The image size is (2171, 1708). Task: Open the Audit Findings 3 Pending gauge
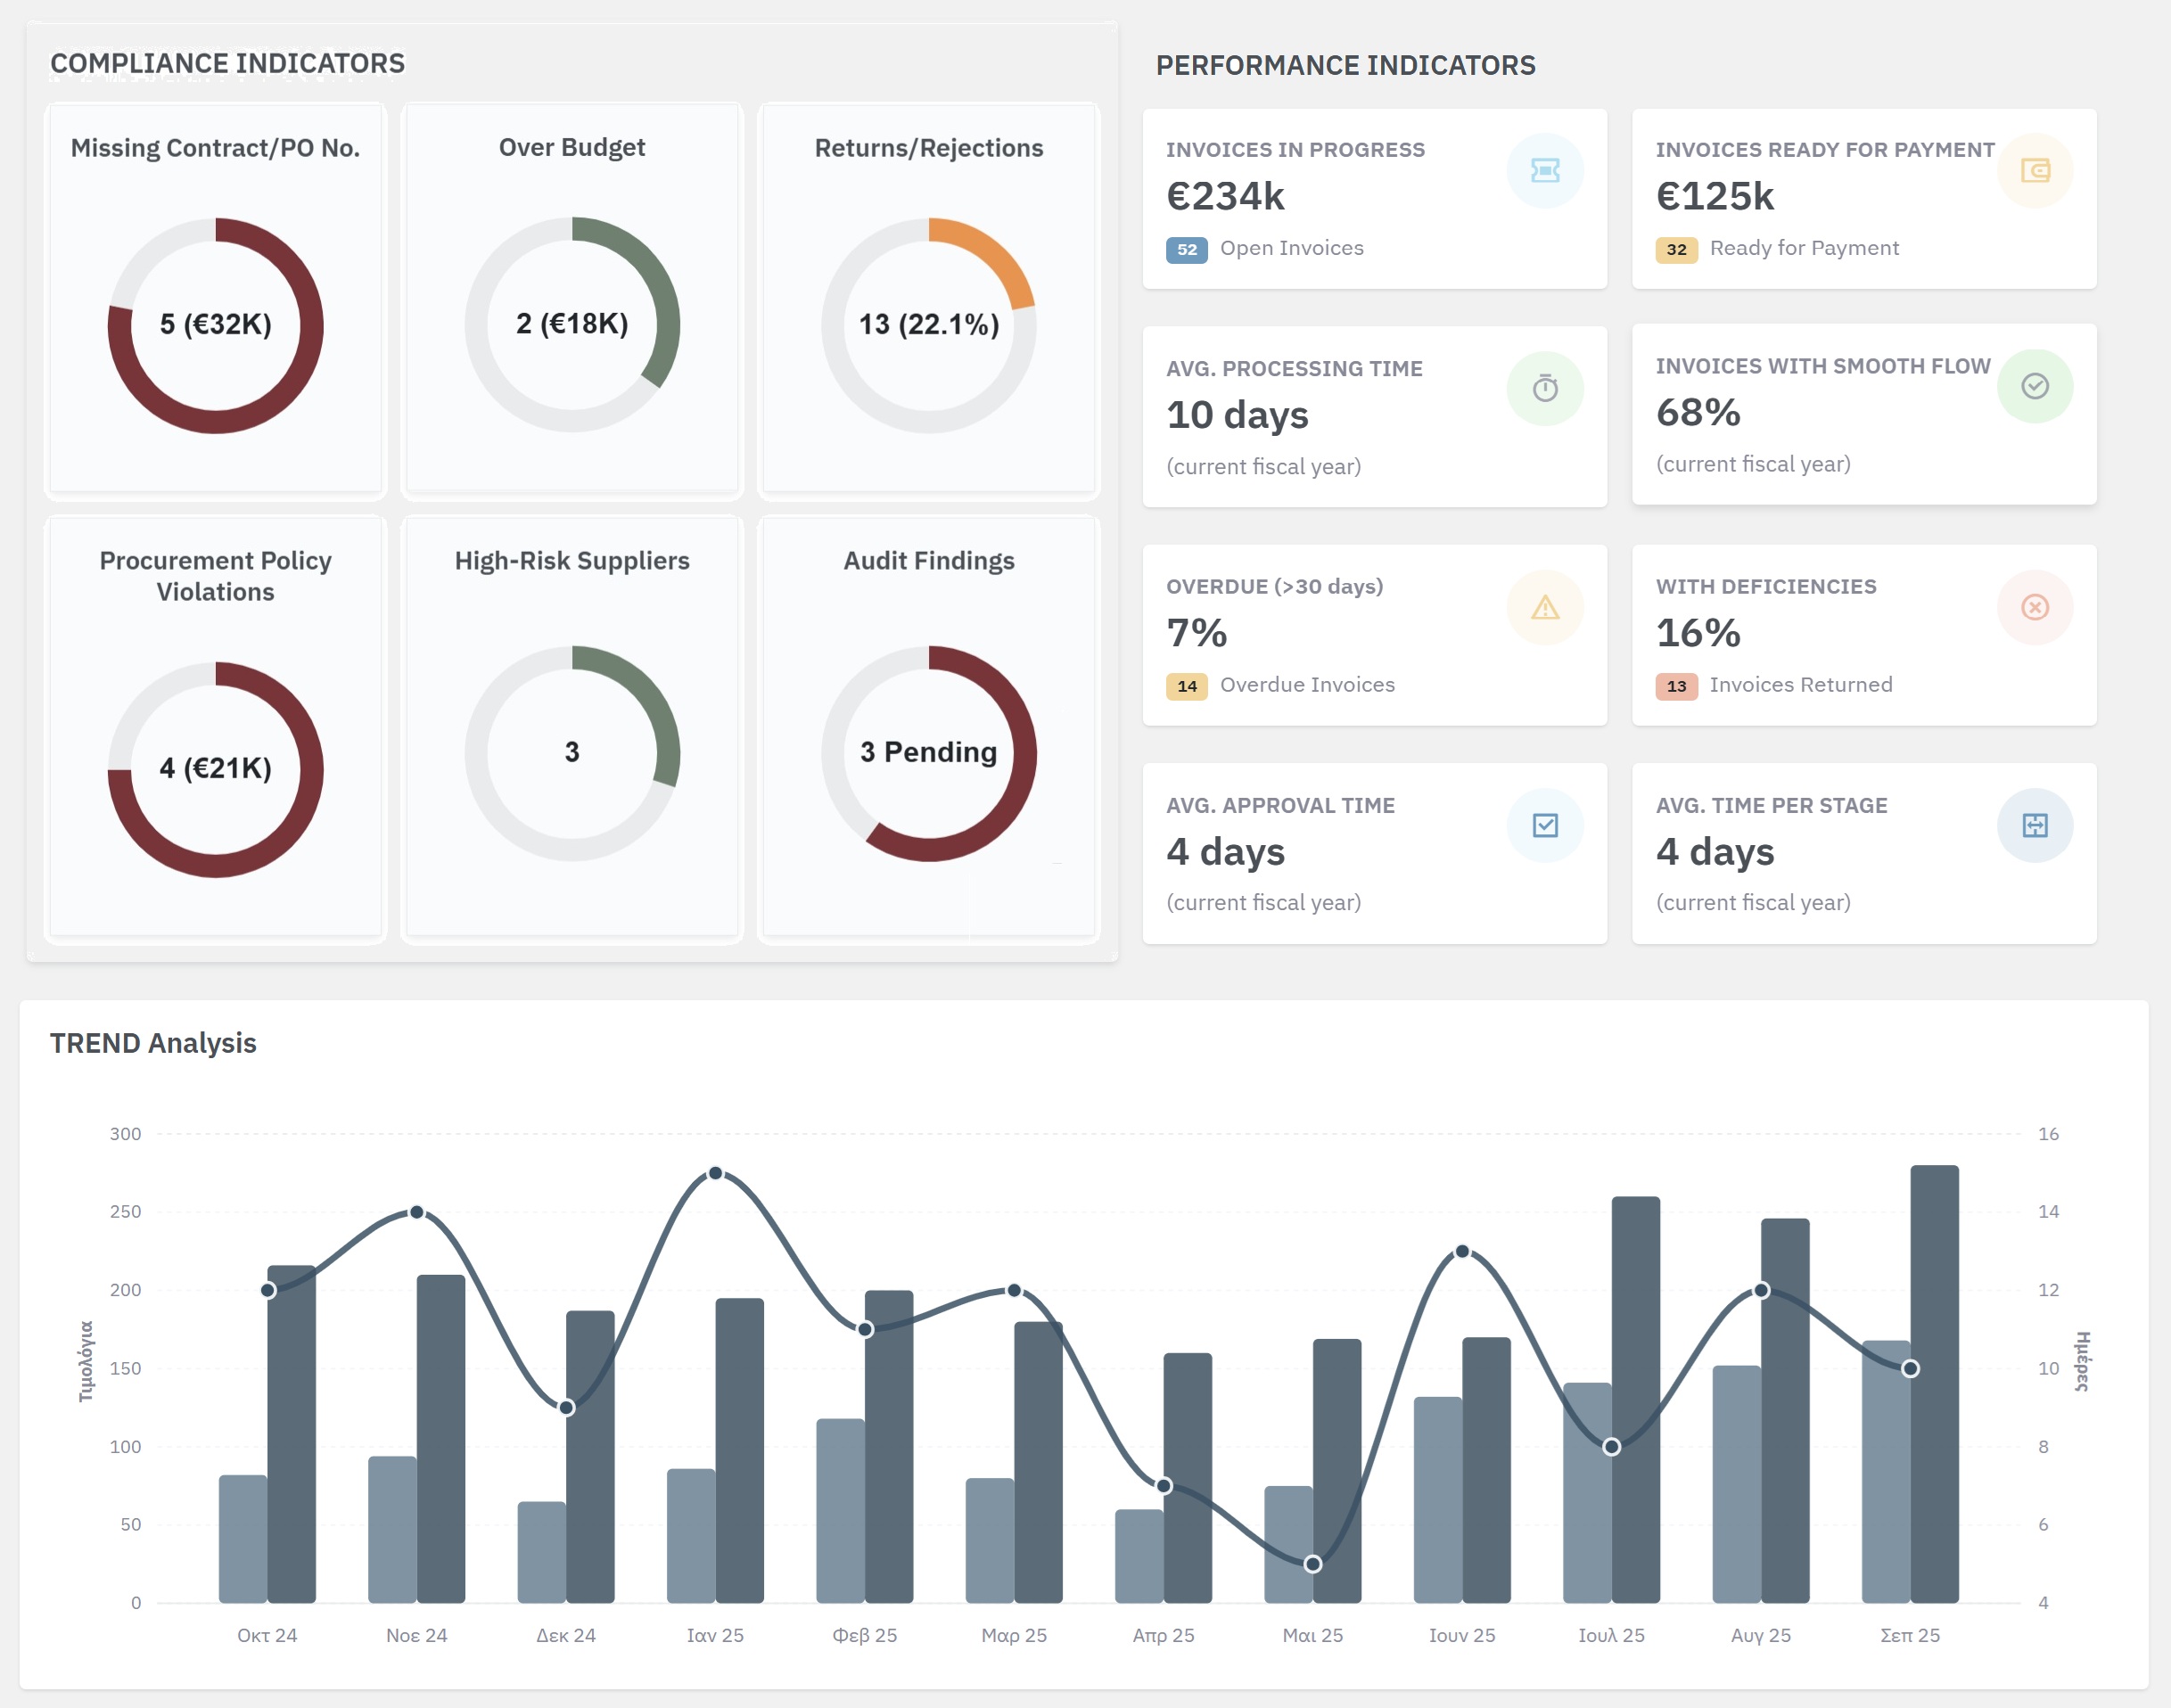pyautogui.click(x=928, y=752)
